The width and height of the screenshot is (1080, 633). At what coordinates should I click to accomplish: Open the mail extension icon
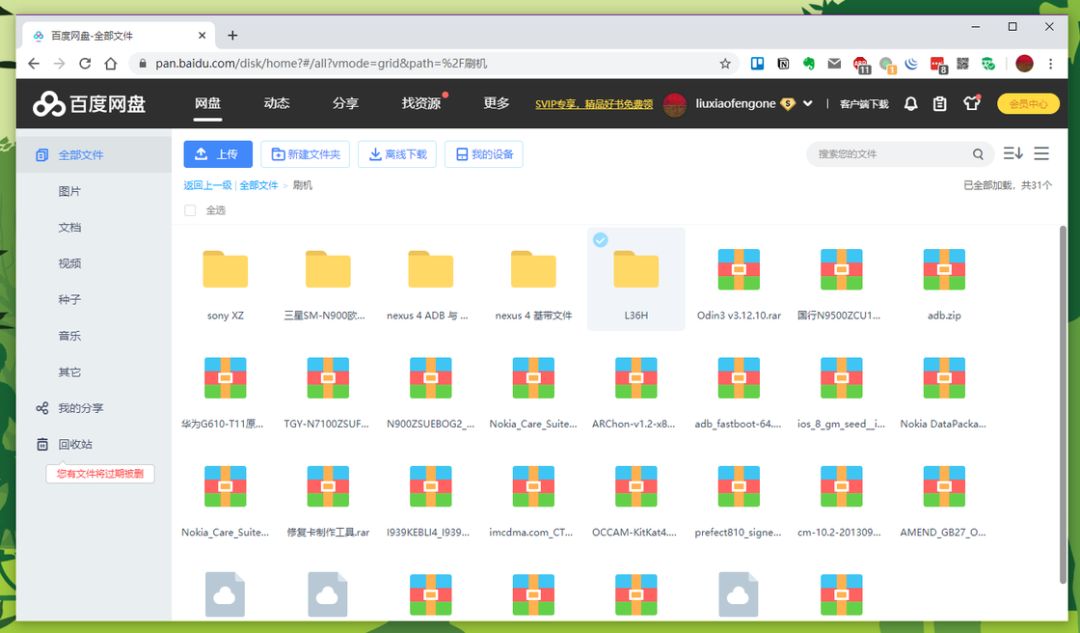(x=834, y=63)
